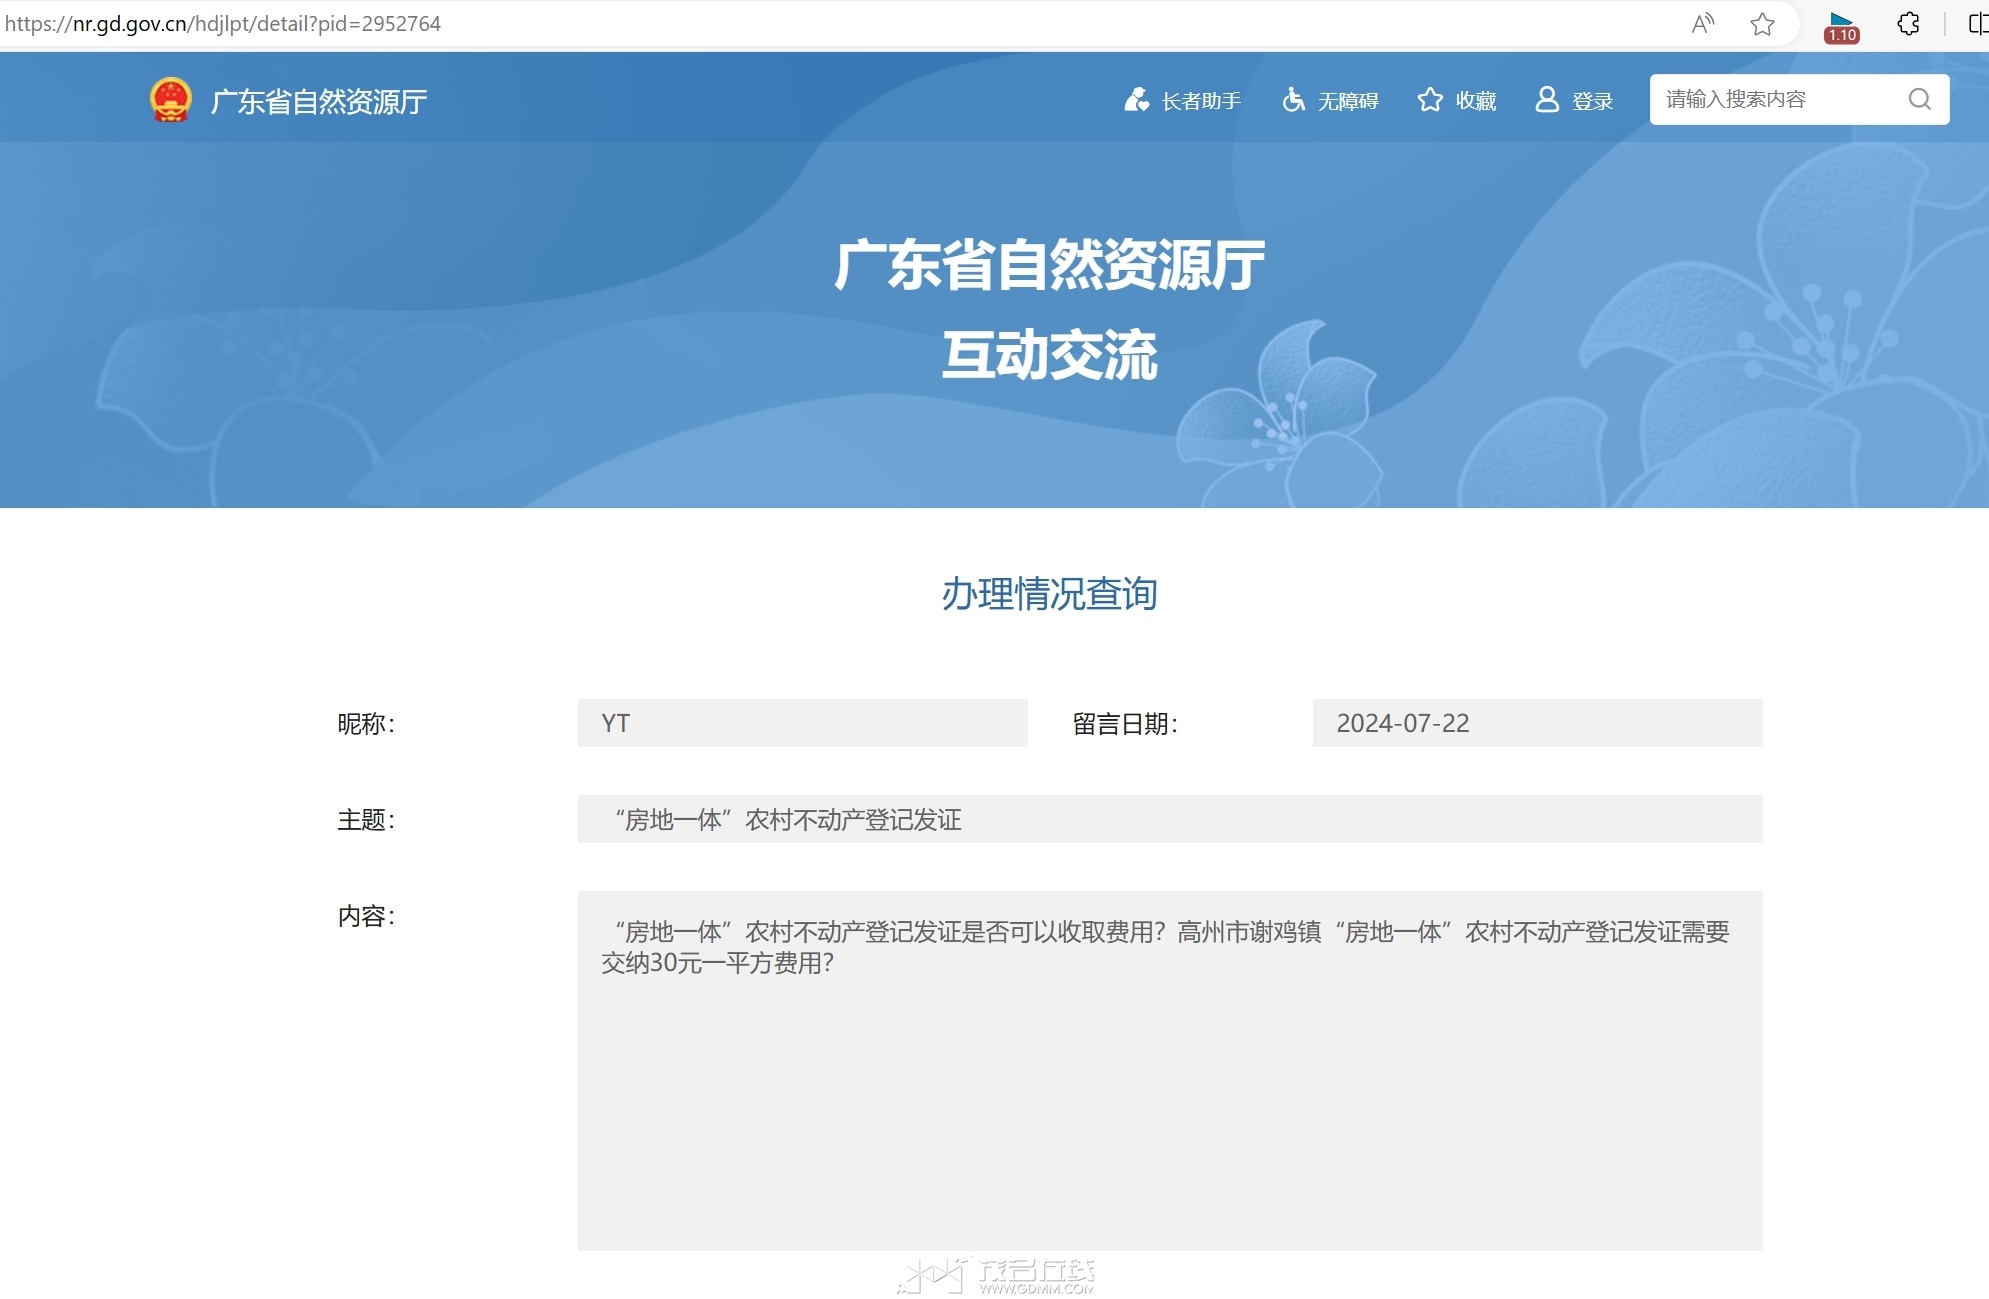1989x1299 pixels.
Task: Click the 内容 message text area
Action: pyautogui.click(x=1169, y=1070)
